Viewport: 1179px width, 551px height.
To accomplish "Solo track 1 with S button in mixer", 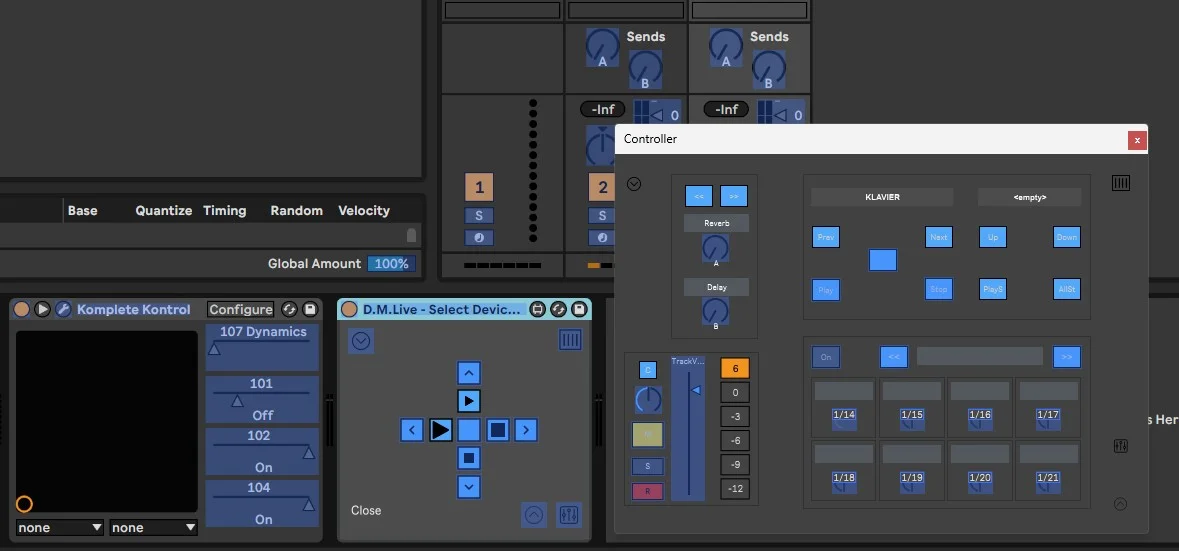I will 479,216.
